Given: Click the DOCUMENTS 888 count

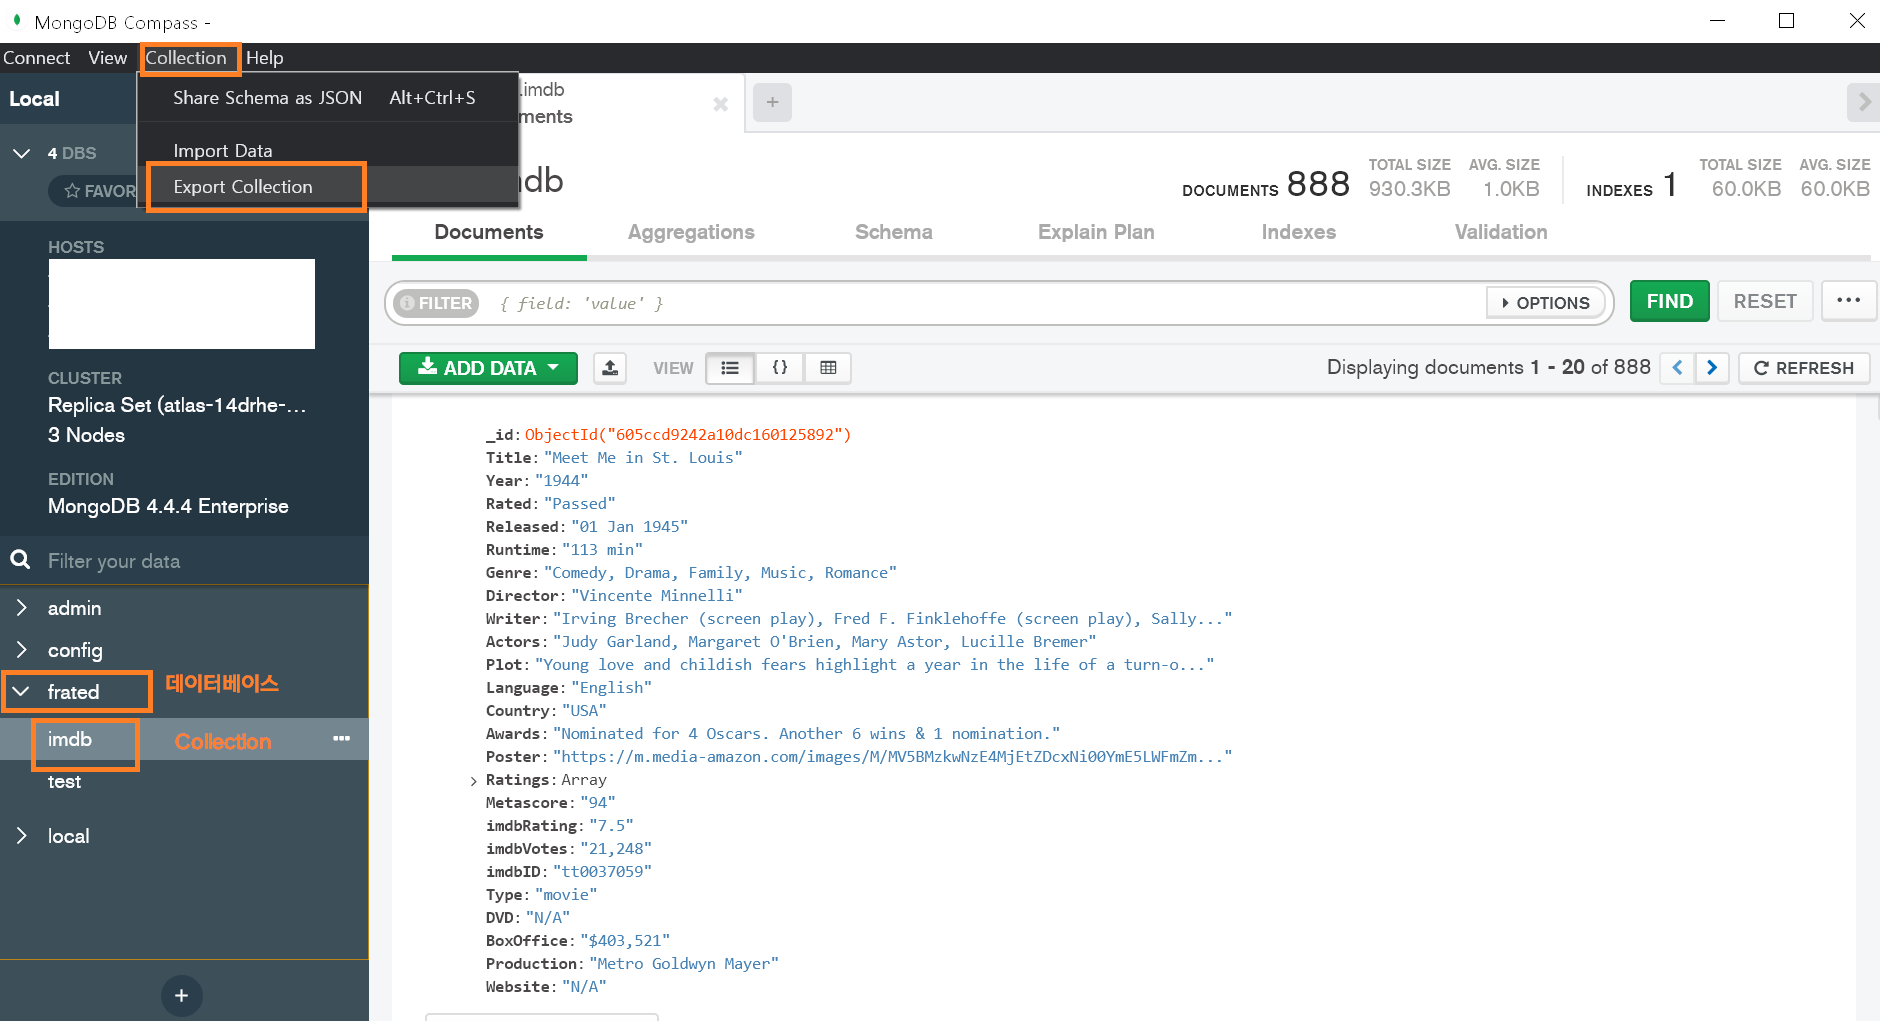Looking at the screenshot, I should pyautogui.click(x=1265, y=185).
